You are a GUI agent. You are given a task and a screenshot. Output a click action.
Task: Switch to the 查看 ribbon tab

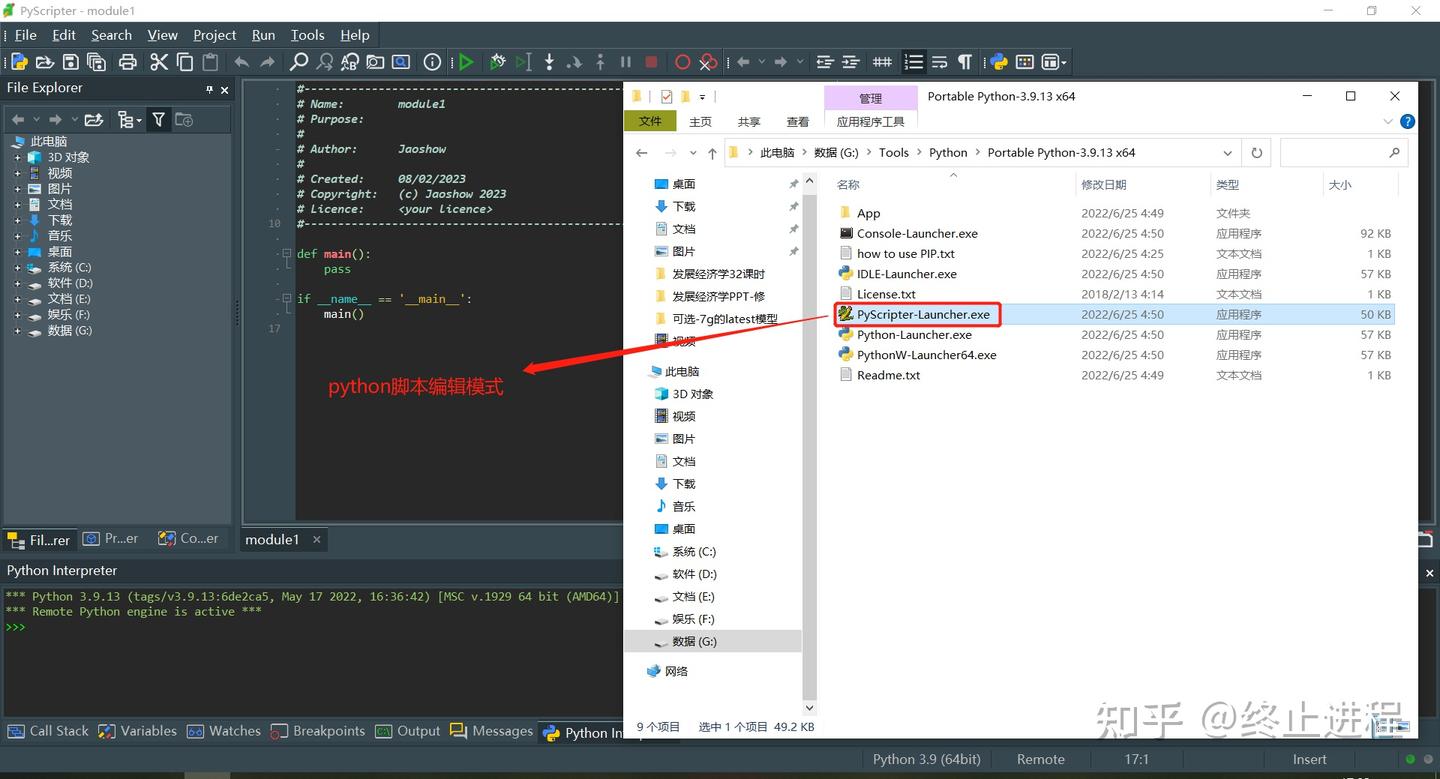[797, 121]
